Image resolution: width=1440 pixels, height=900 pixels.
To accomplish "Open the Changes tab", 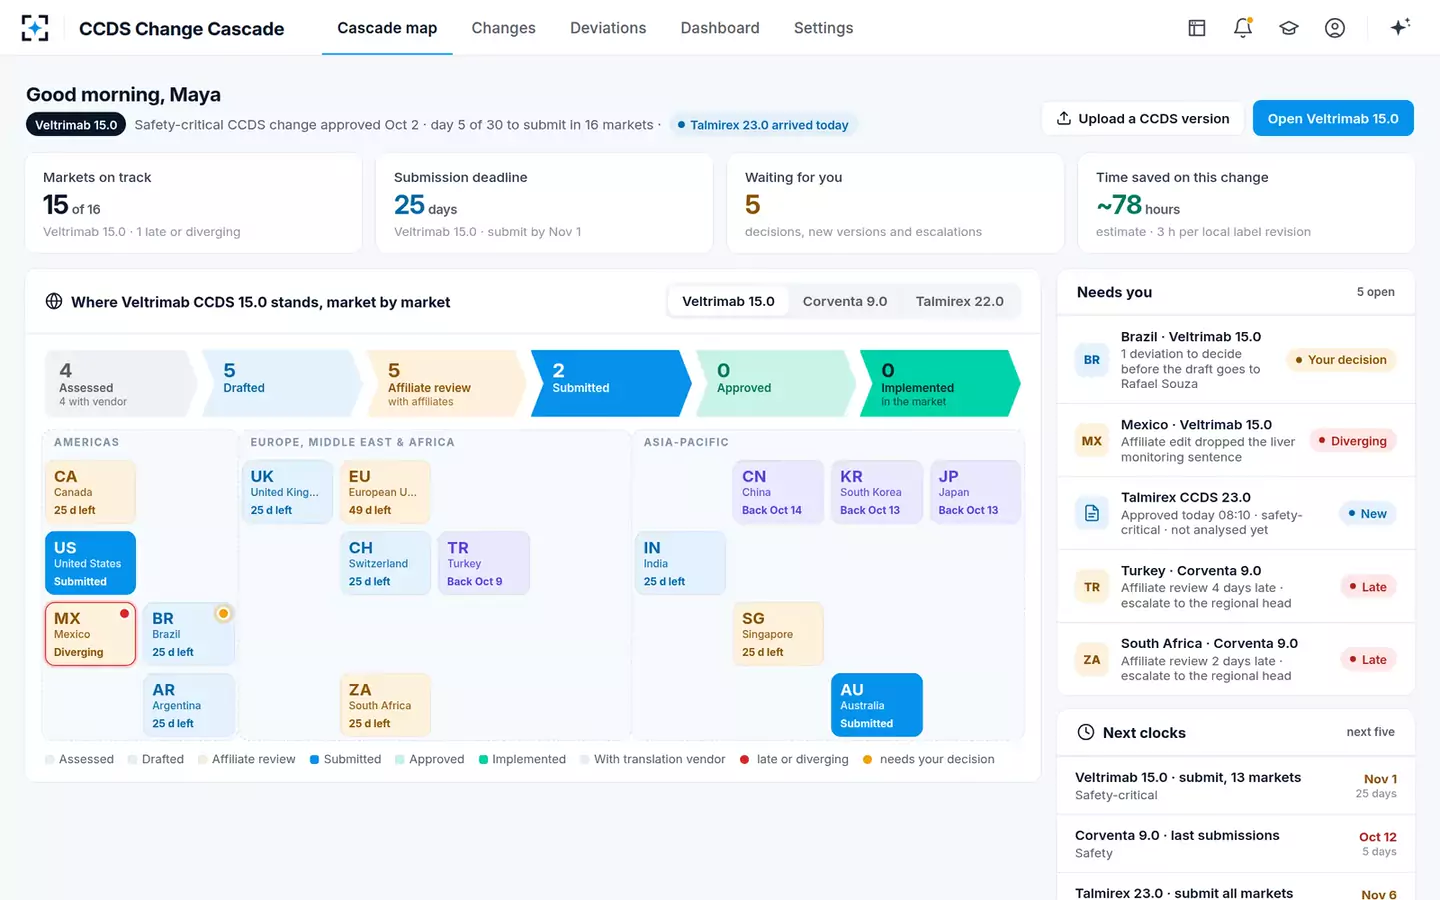I will (x=504, y=28).
